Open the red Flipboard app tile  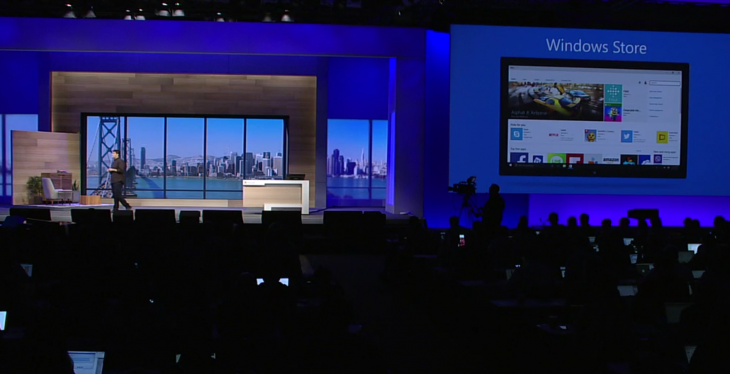tap(575, 158)
